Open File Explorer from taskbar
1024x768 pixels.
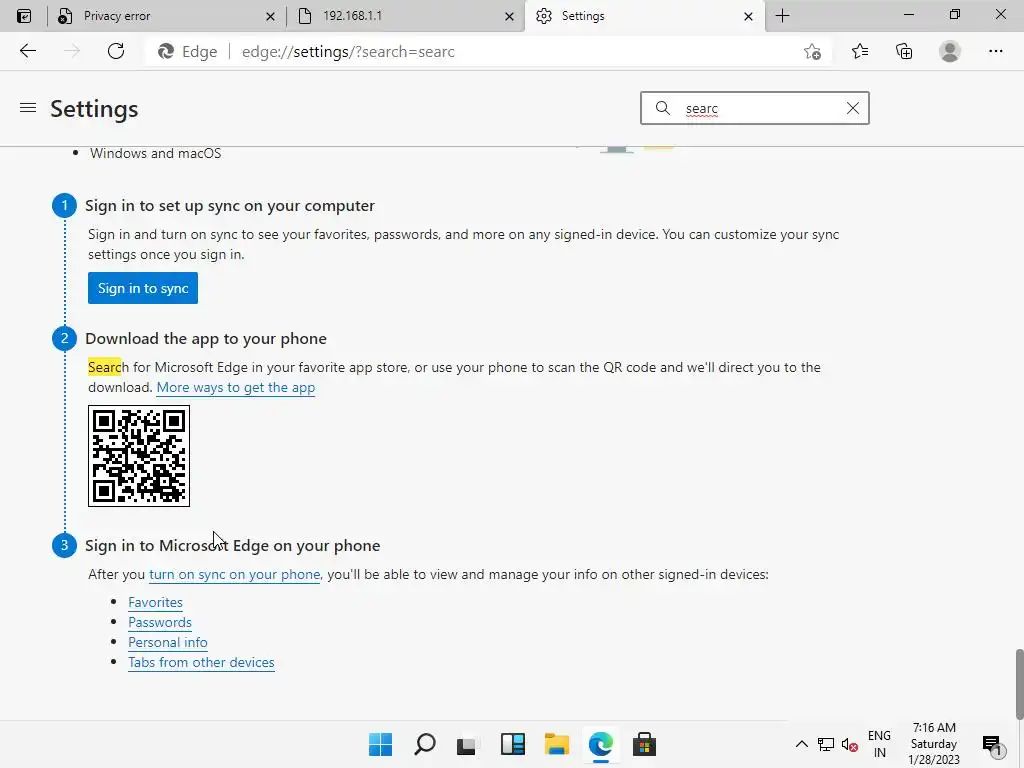click(x=556, y=744)
